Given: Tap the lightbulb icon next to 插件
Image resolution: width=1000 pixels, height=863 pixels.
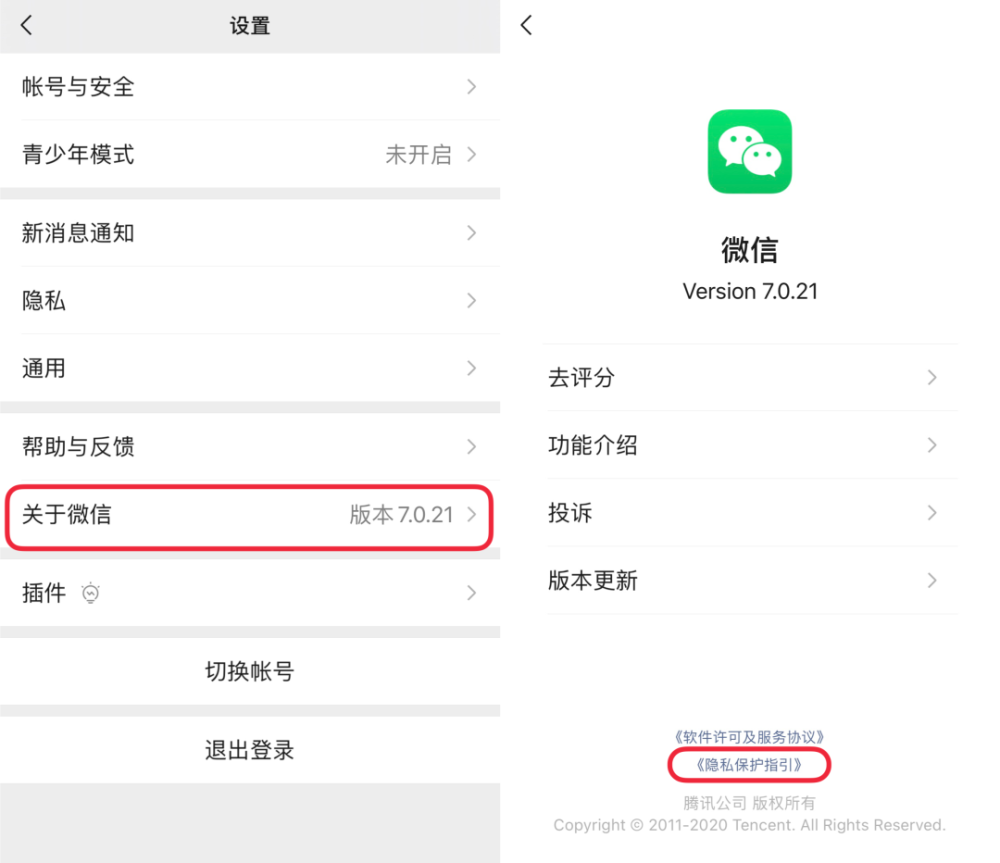Looking at the screenshot, I should [91, 593].
